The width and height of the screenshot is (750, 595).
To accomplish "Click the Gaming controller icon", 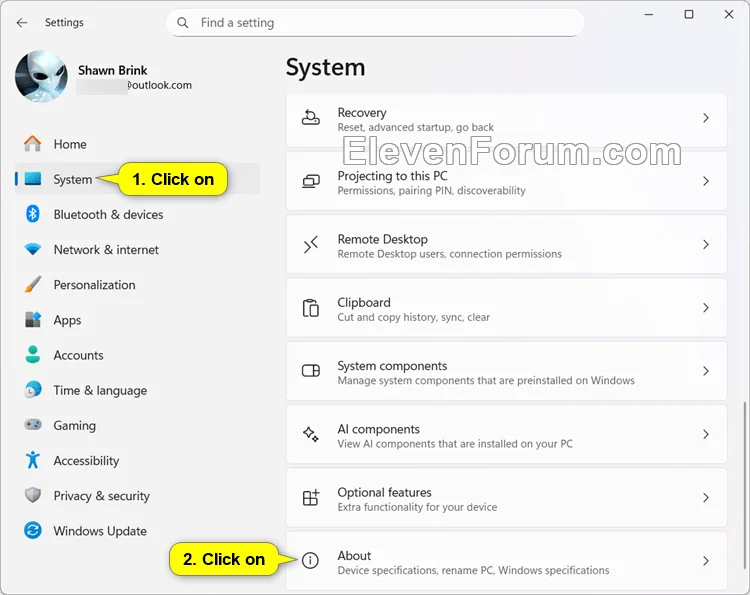I will tap(33, 425).
